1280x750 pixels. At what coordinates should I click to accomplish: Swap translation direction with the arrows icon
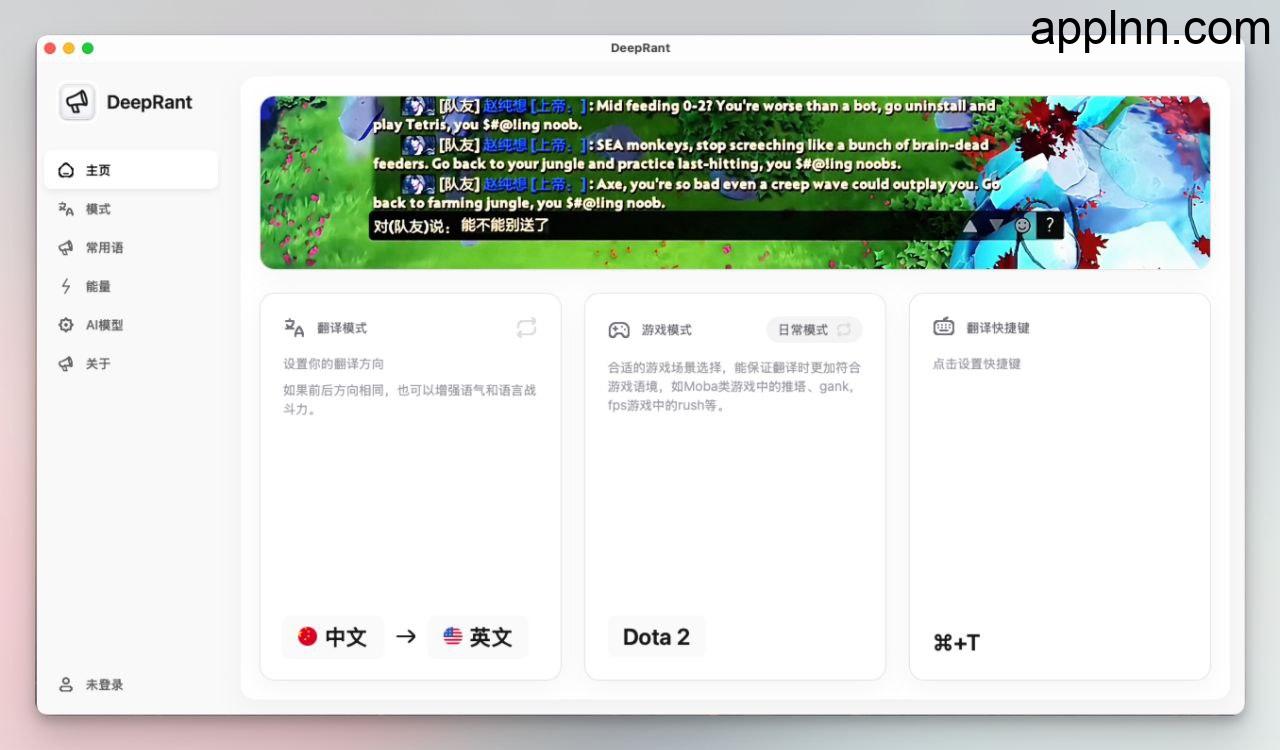pos(527,328)
